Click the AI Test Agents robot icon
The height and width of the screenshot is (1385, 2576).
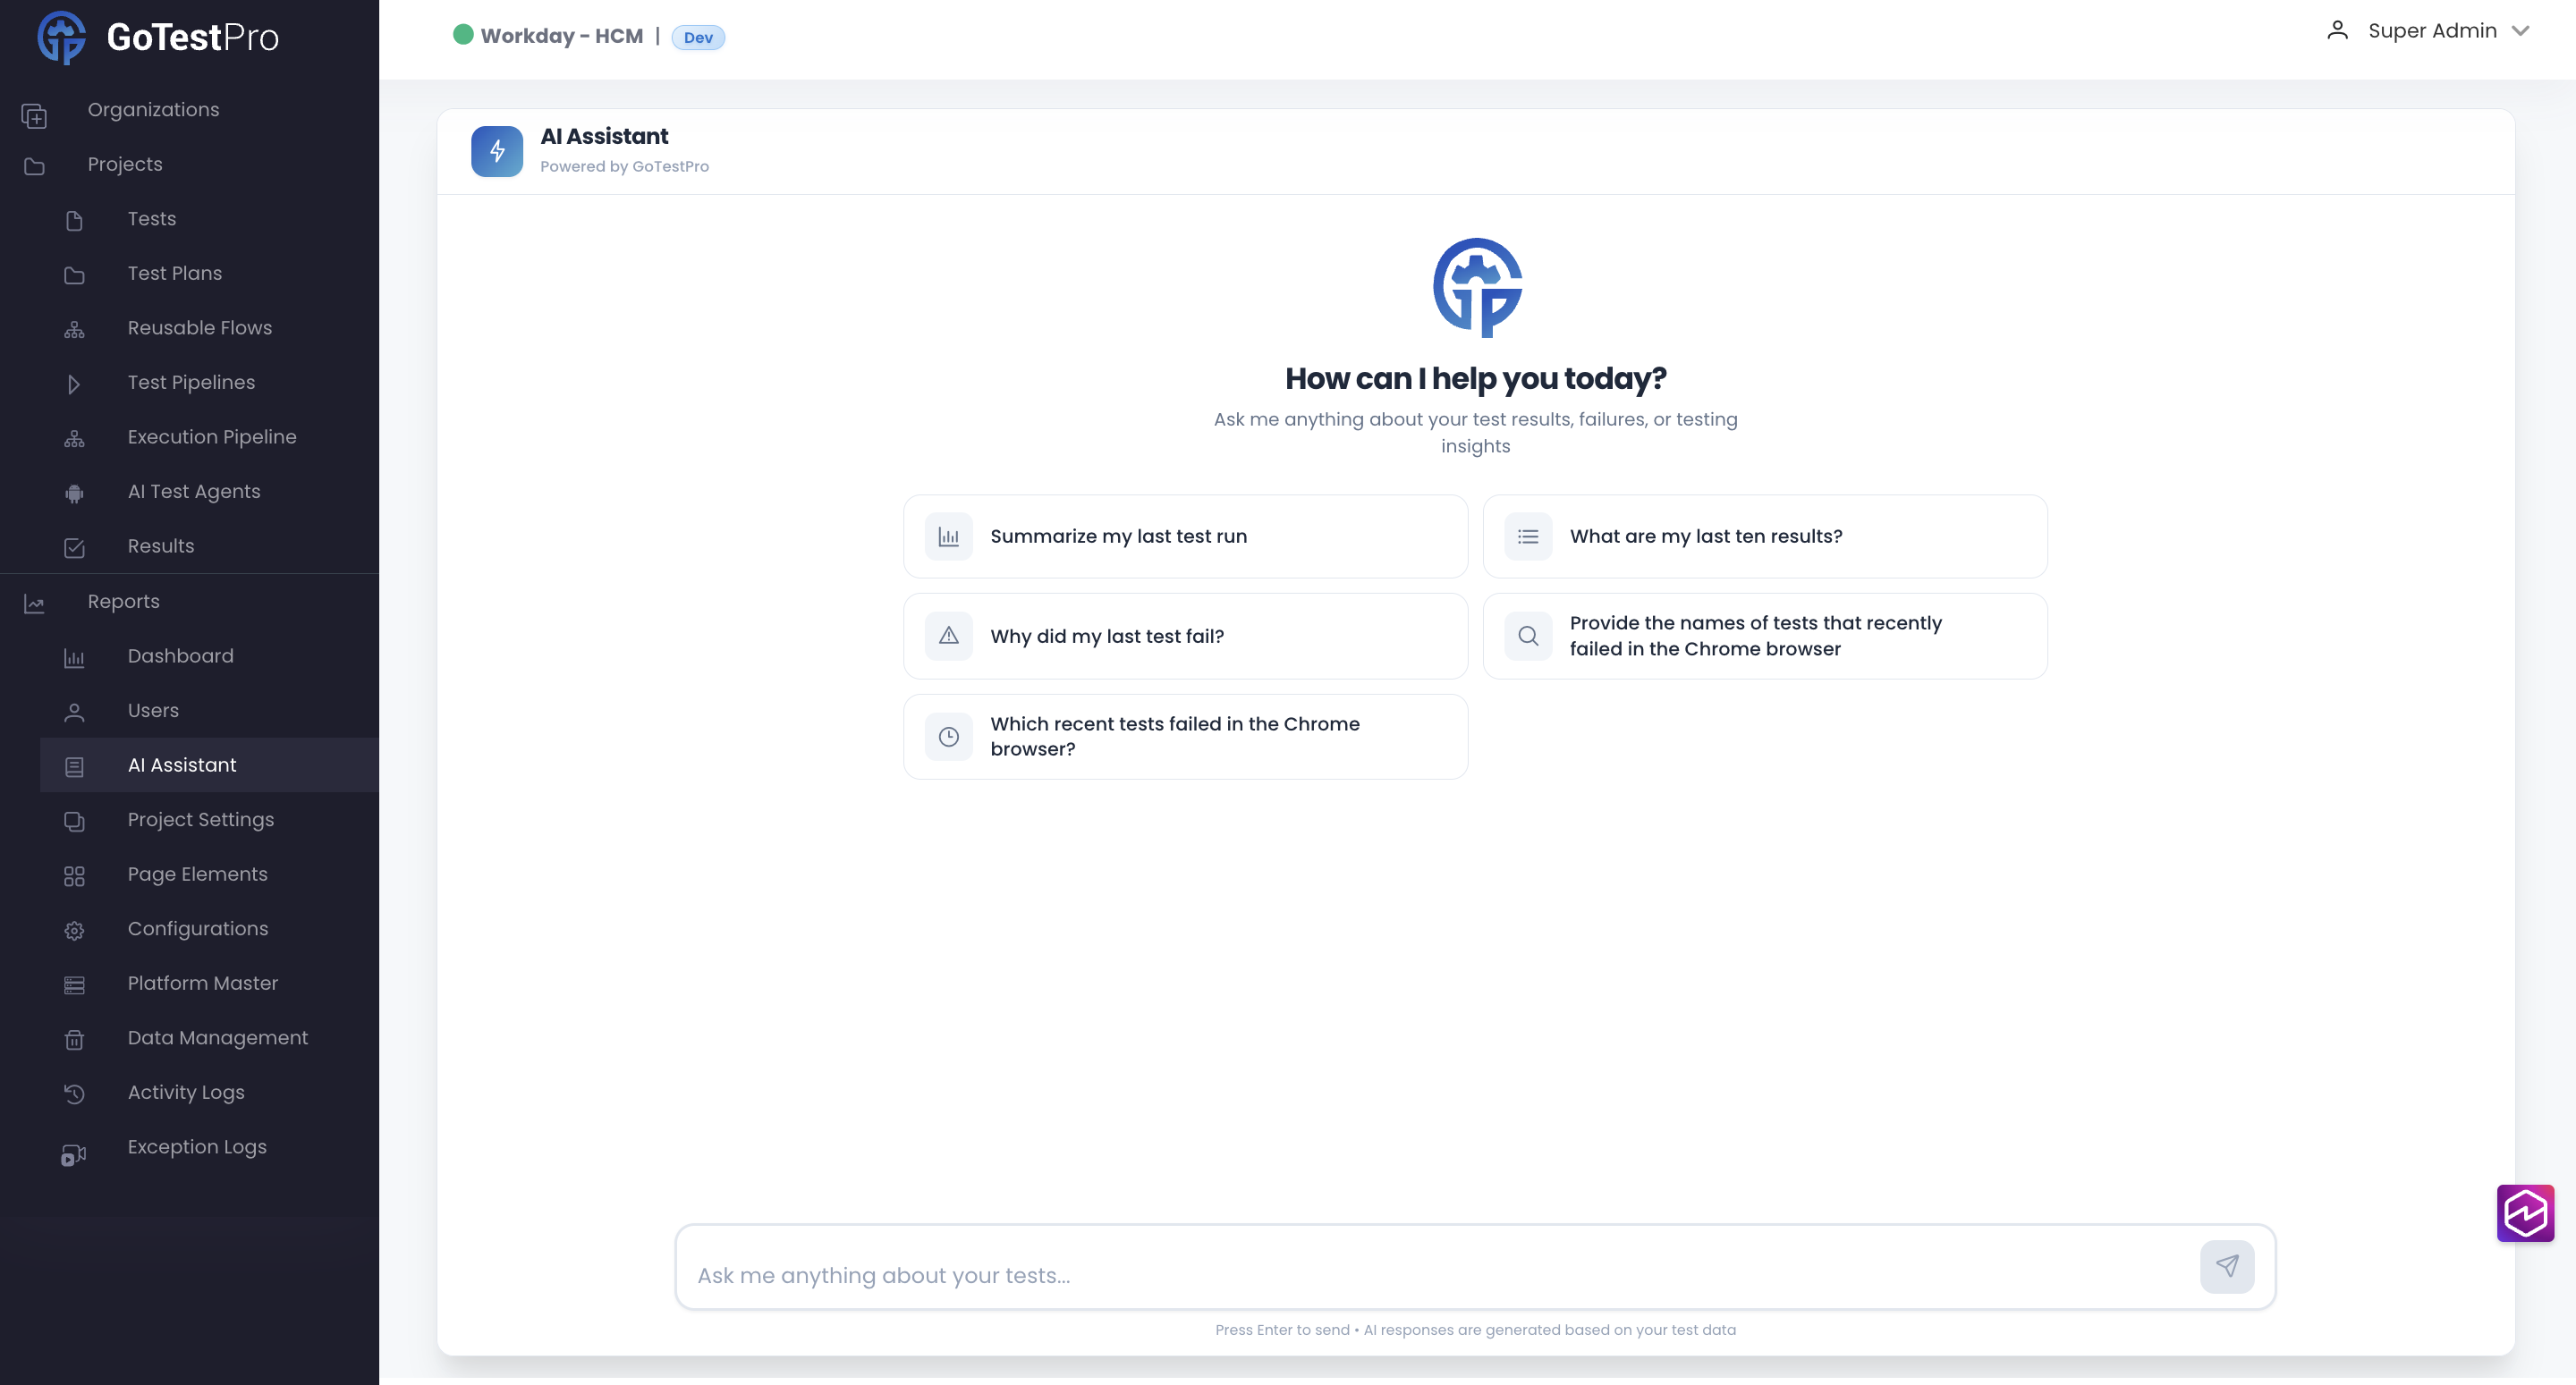(74, 493)
